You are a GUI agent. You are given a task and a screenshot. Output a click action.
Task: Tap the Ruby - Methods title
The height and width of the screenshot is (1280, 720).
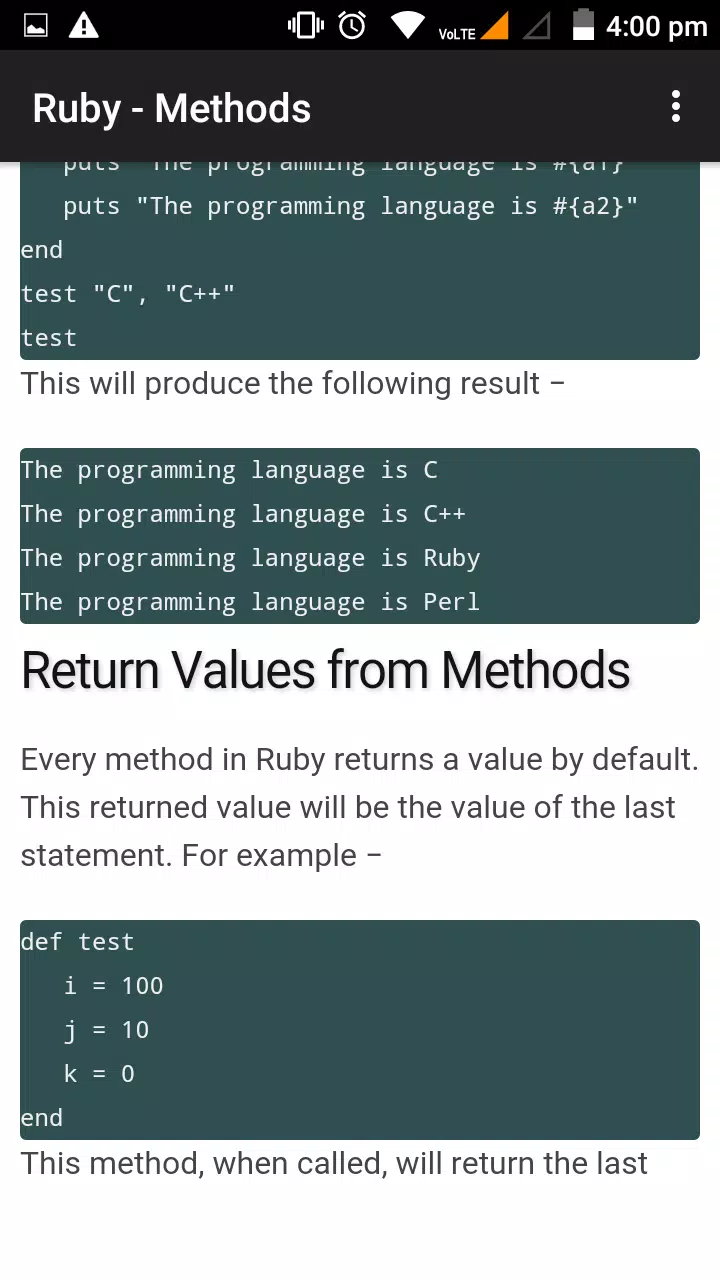point(171,108)
